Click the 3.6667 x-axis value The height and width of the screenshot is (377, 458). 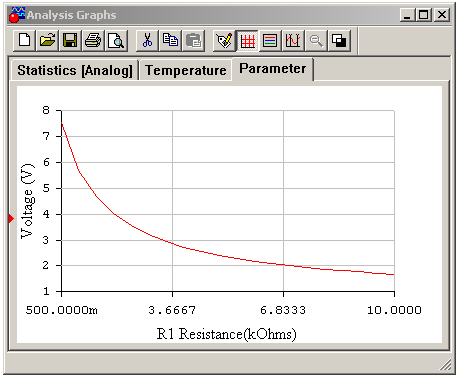(172, 310)
